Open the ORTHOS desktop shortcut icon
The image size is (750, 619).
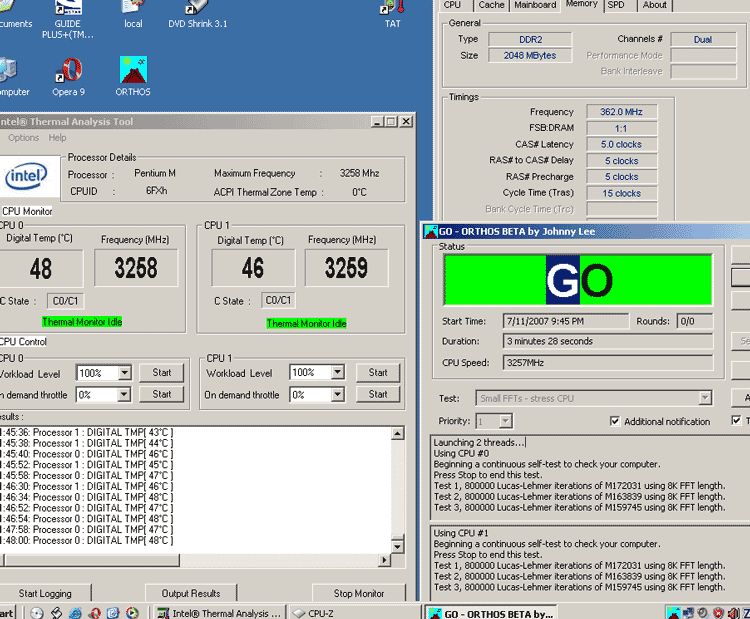[x=133, y=70]
